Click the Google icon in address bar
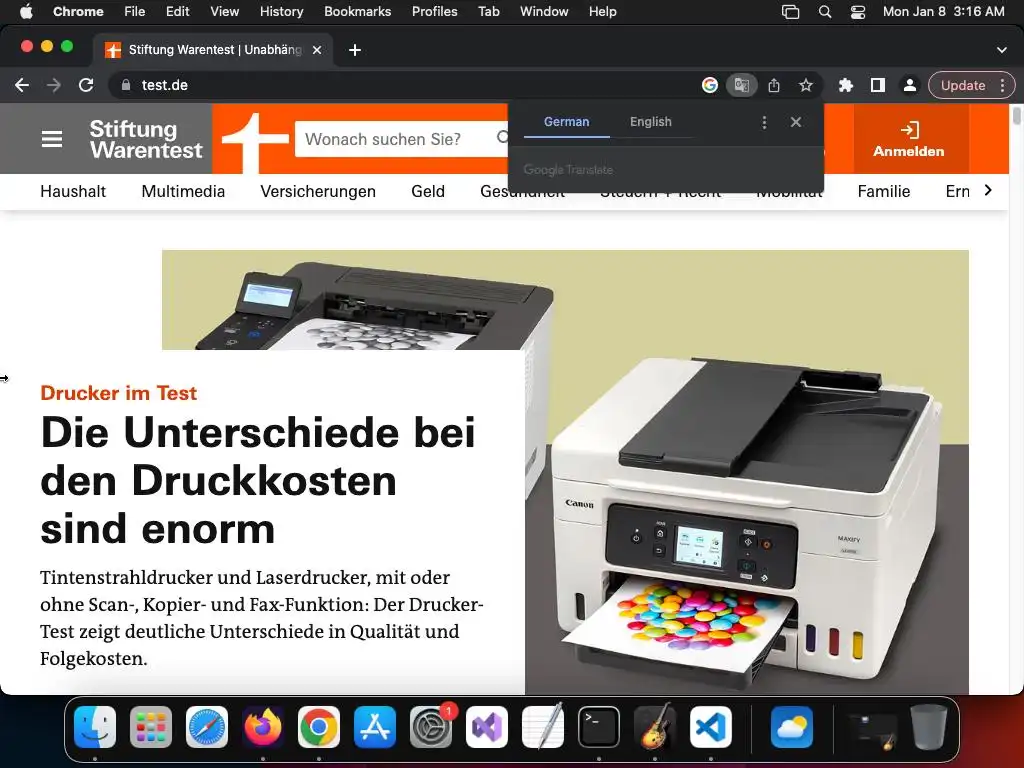The image size is (1024, 768). click(709, 85)
